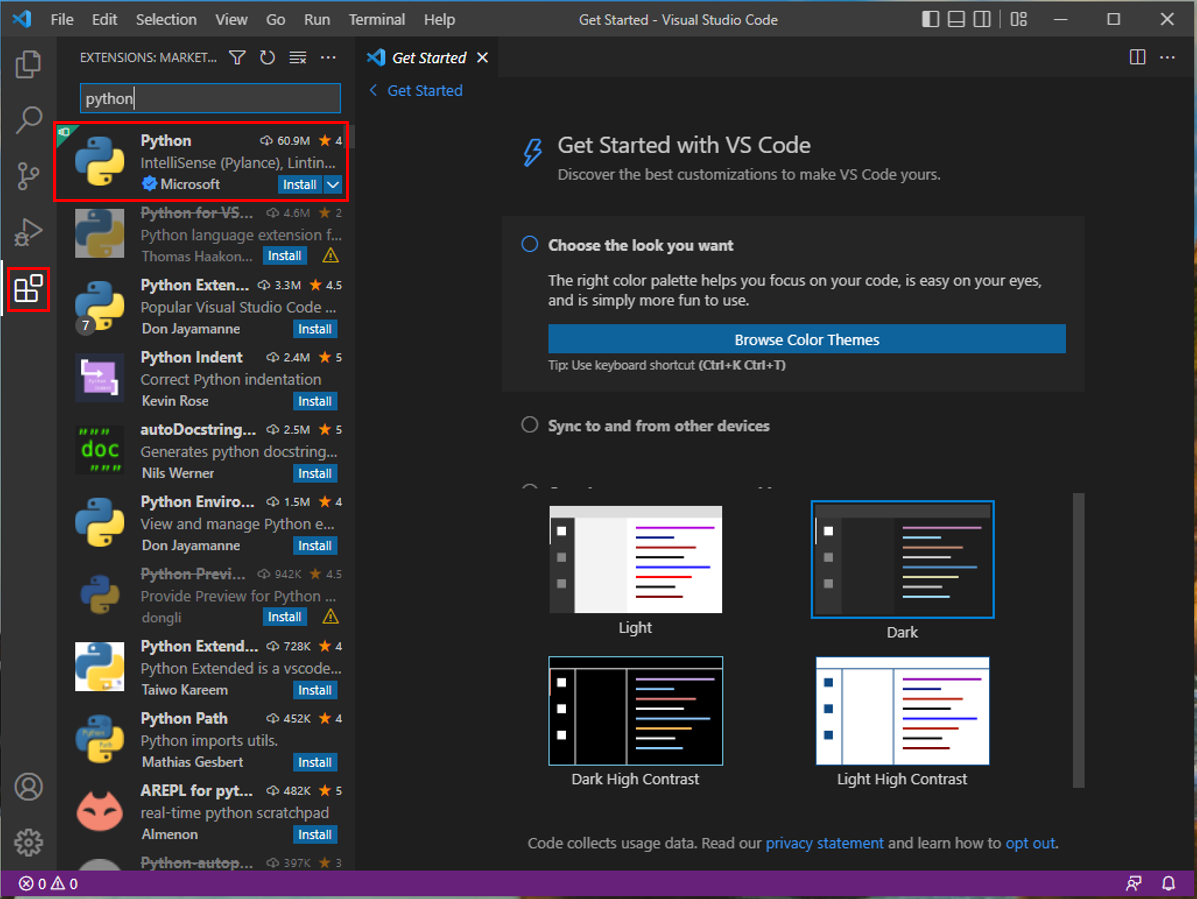Open the Source Control view icon
Screen dimensions: 1197x899
pyautogui.click(x=28, y=175)
